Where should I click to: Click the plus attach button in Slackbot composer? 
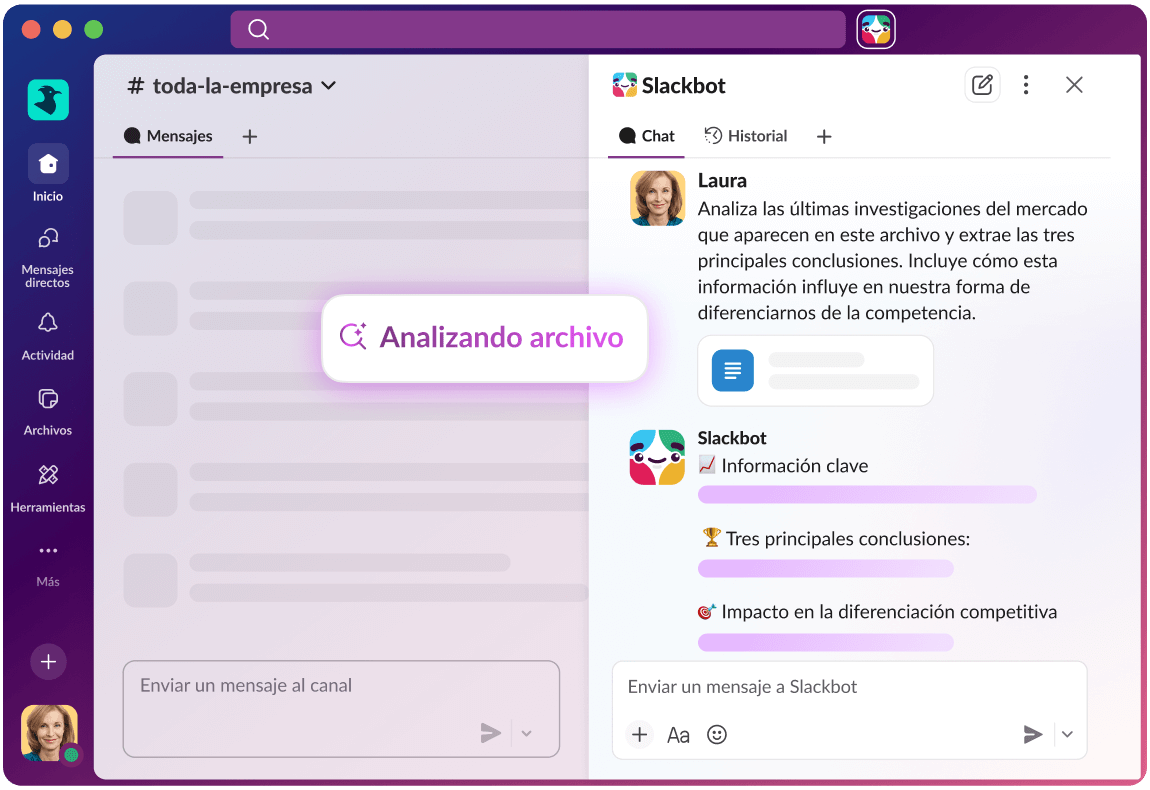(640, 734)
